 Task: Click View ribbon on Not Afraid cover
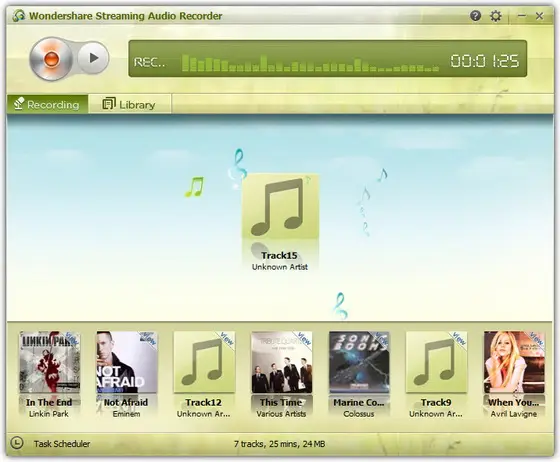click(x=149, y=338)
